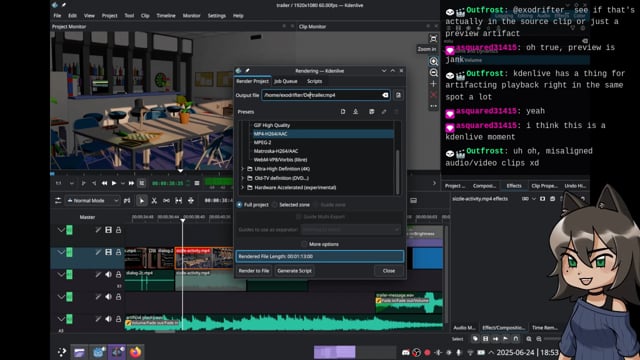Open the Time Remapping tab
The image size is (640, 360).
click(544, 327)
